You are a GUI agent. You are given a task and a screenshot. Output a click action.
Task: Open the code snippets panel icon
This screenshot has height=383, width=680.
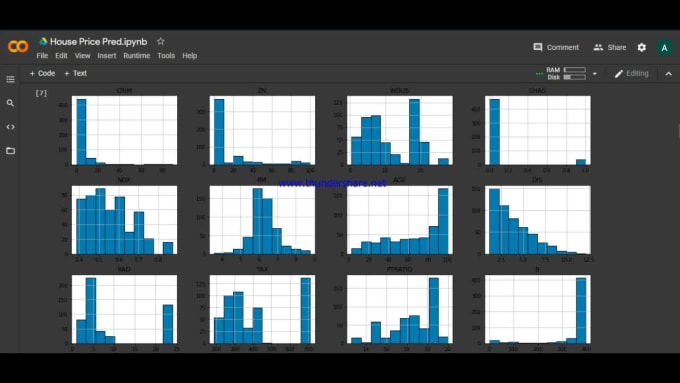10,127
